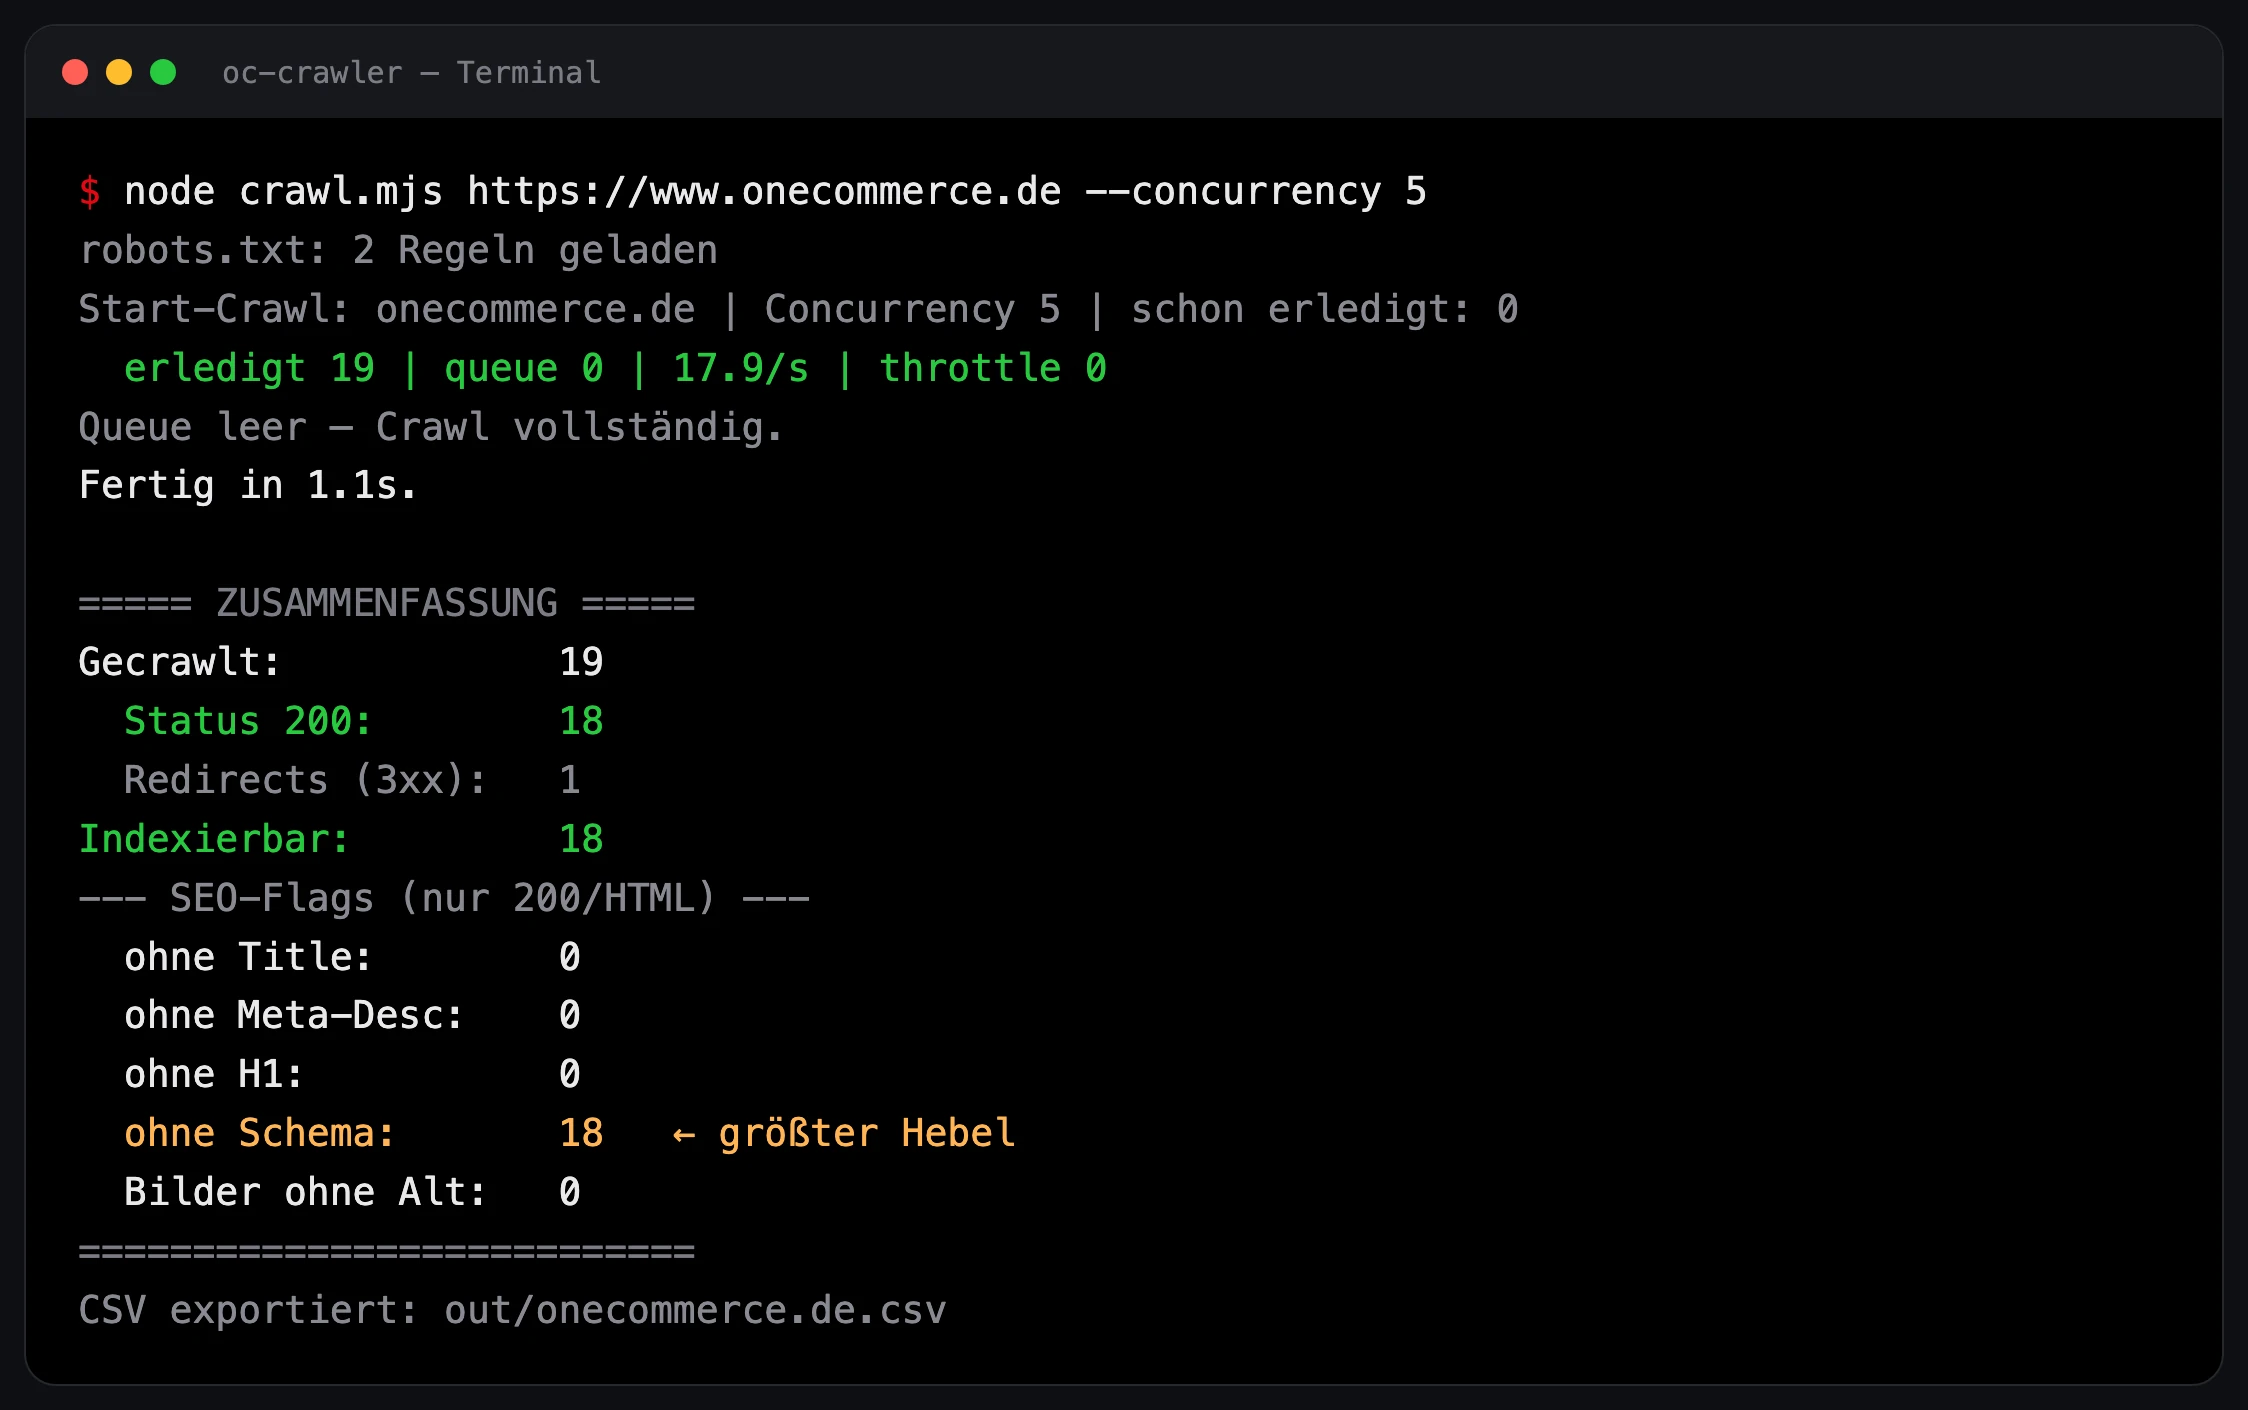Screen dimensions: 2248x1410
Task: Click the 'SEO-Flags (nur 200/HTML)' heading
Action: [x=443, y=898]
